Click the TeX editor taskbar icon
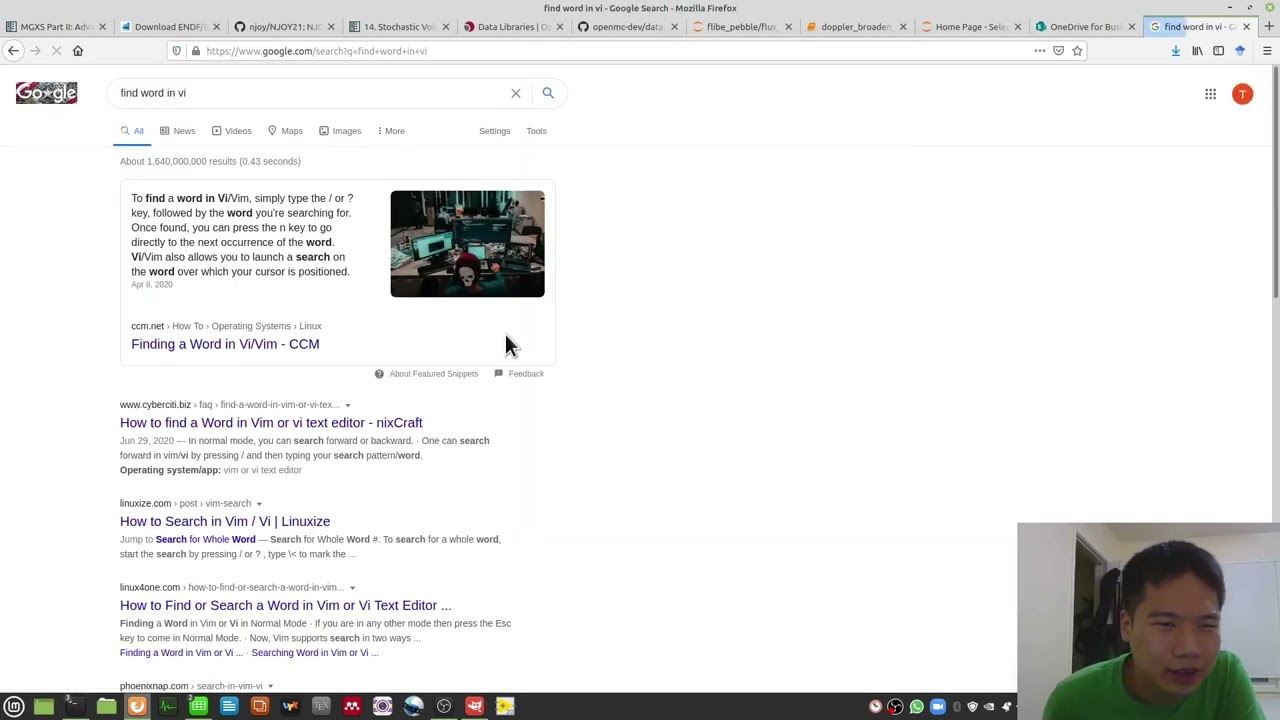 321,707
